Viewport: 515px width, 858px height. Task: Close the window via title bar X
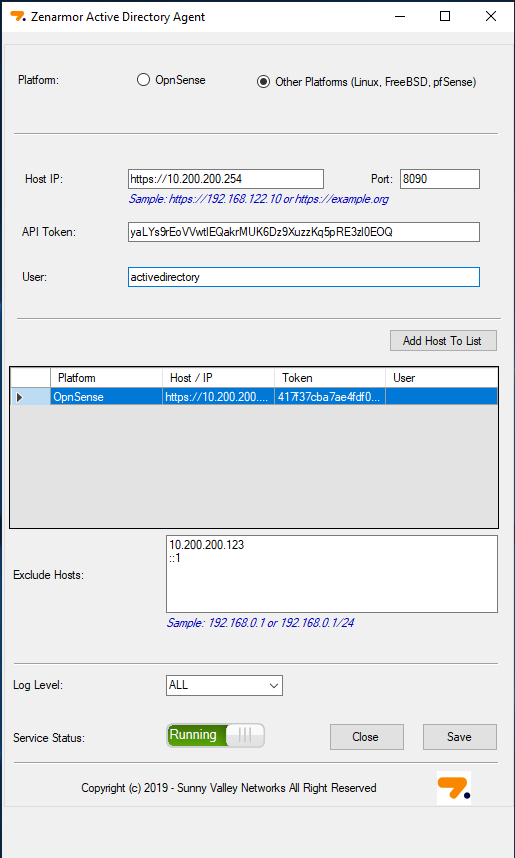(490, 16)
